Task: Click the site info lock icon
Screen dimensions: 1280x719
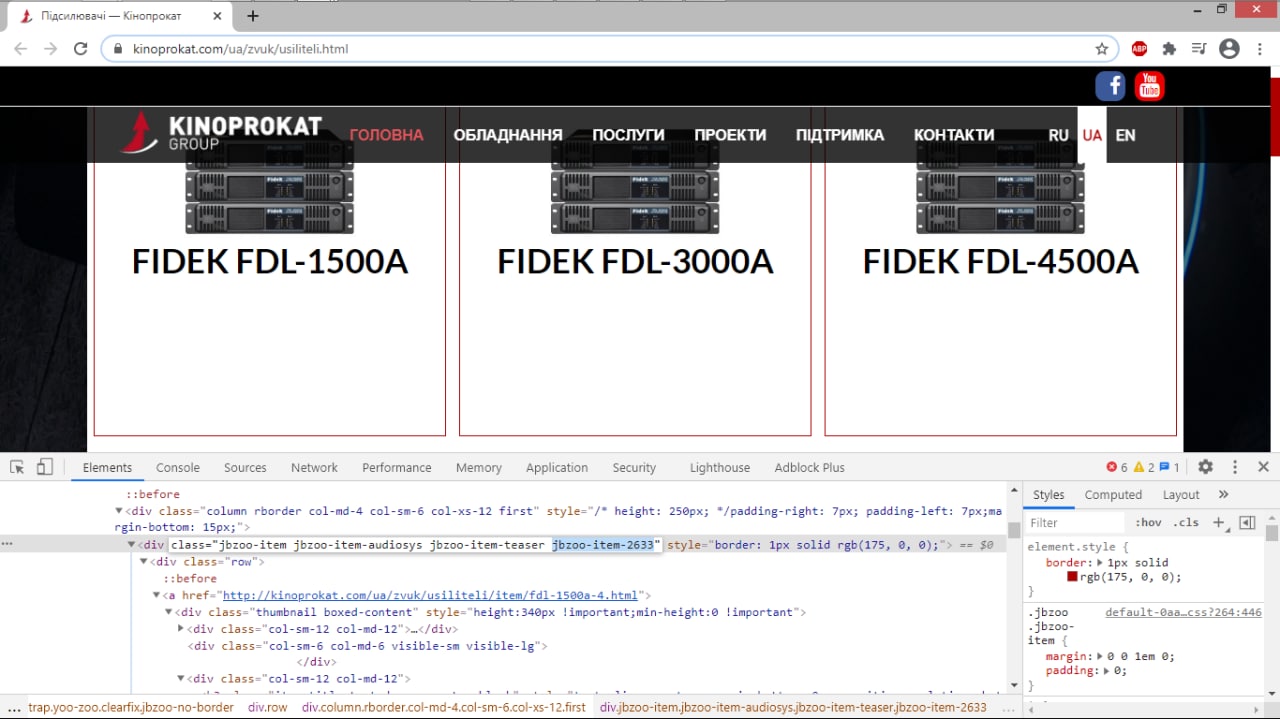Action: coord(118,48)
